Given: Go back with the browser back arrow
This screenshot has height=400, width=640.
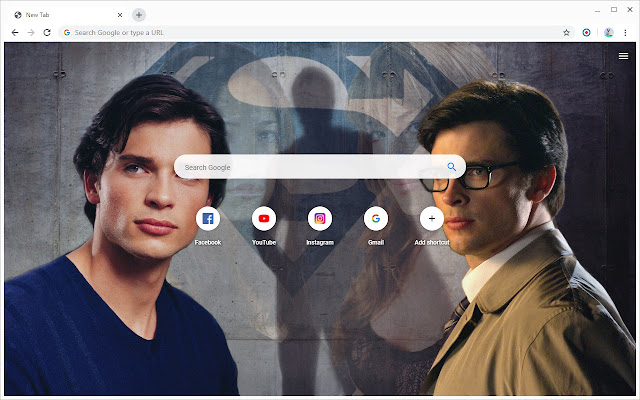Looking at the screenshot, I should 15,33.
